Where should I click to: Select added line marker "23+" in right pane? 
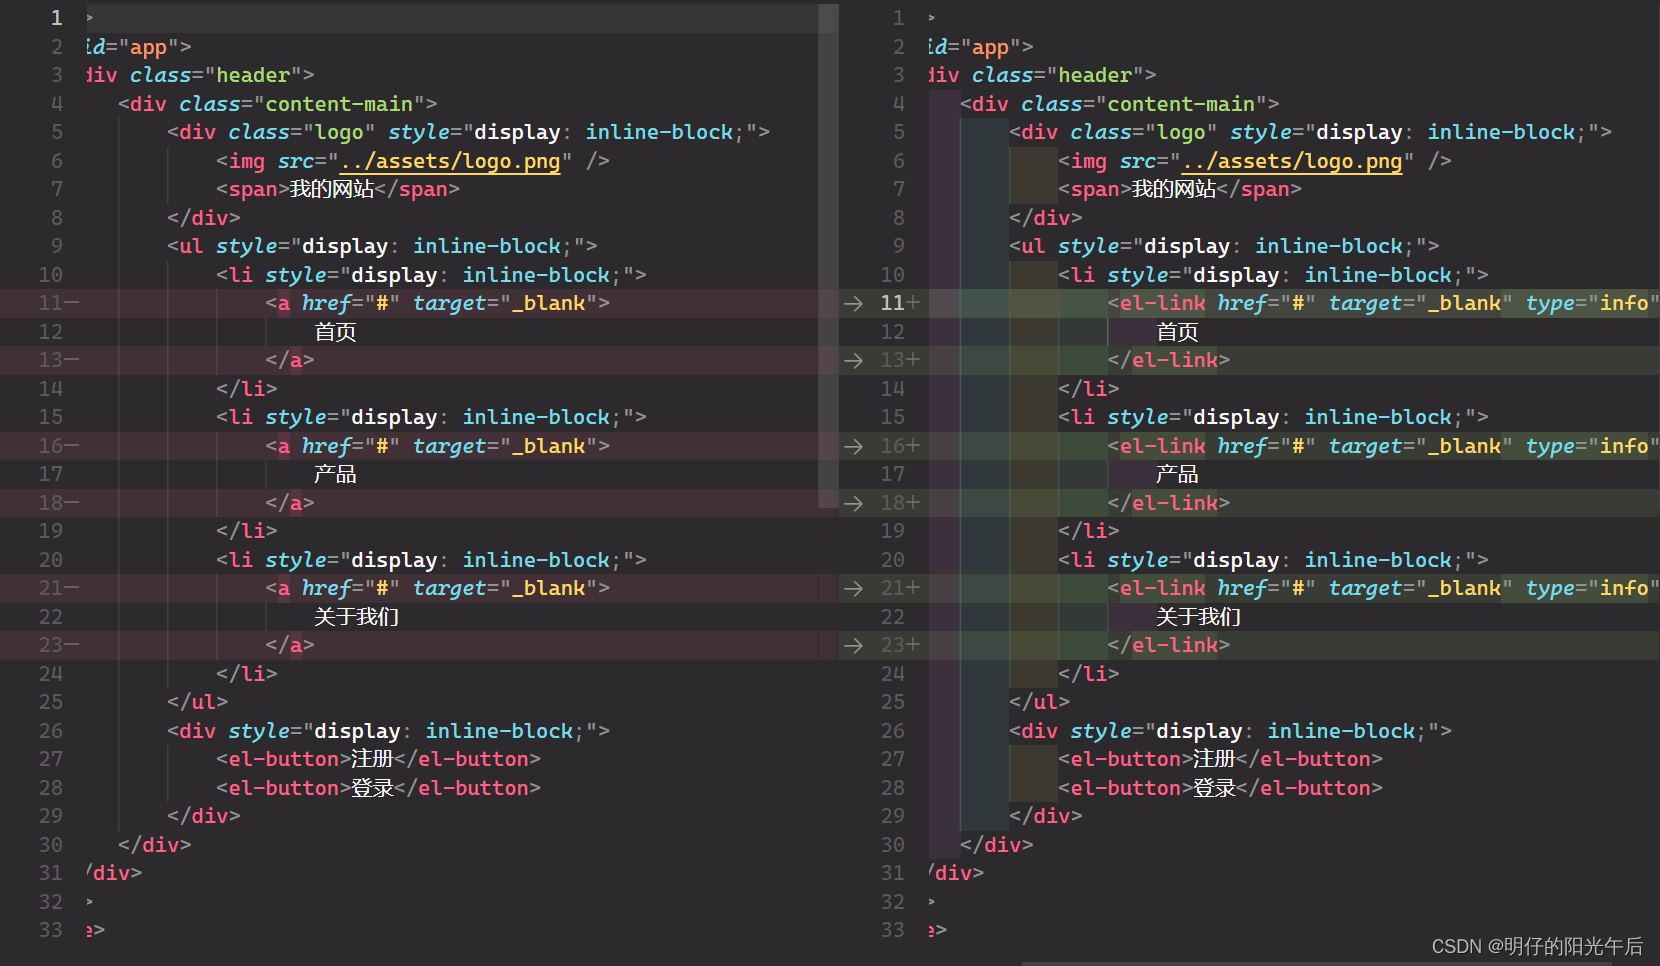(900, 645)
